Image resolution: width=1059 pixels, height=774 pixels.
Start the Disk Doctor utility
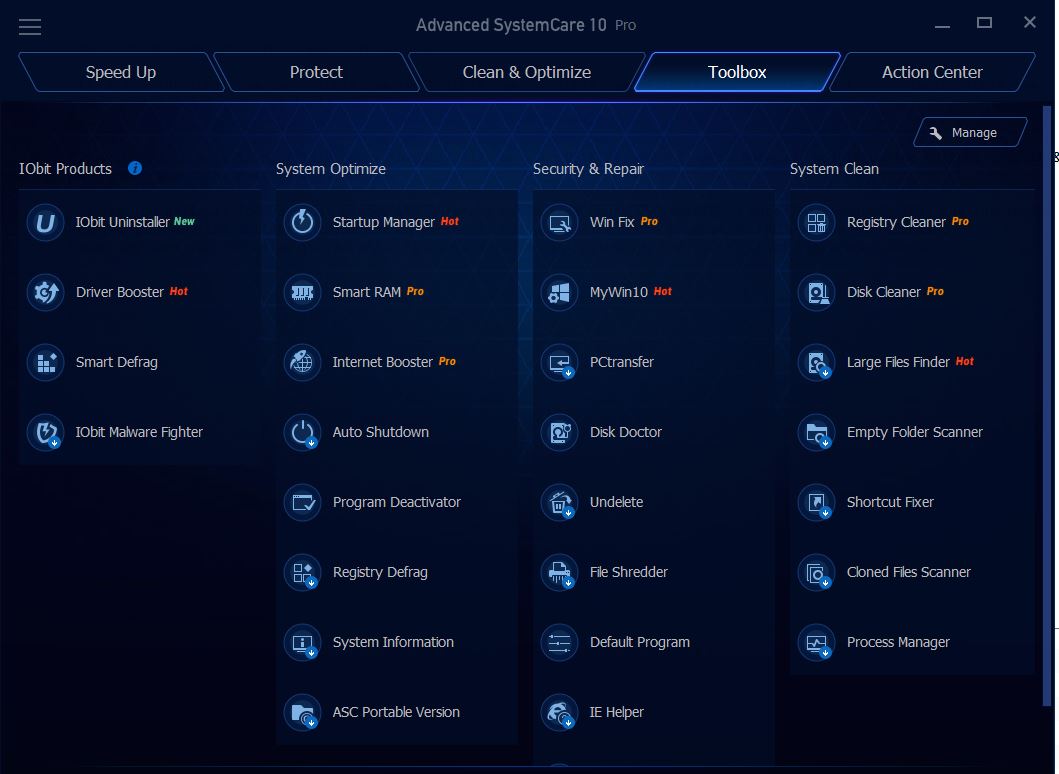(624, 432)
